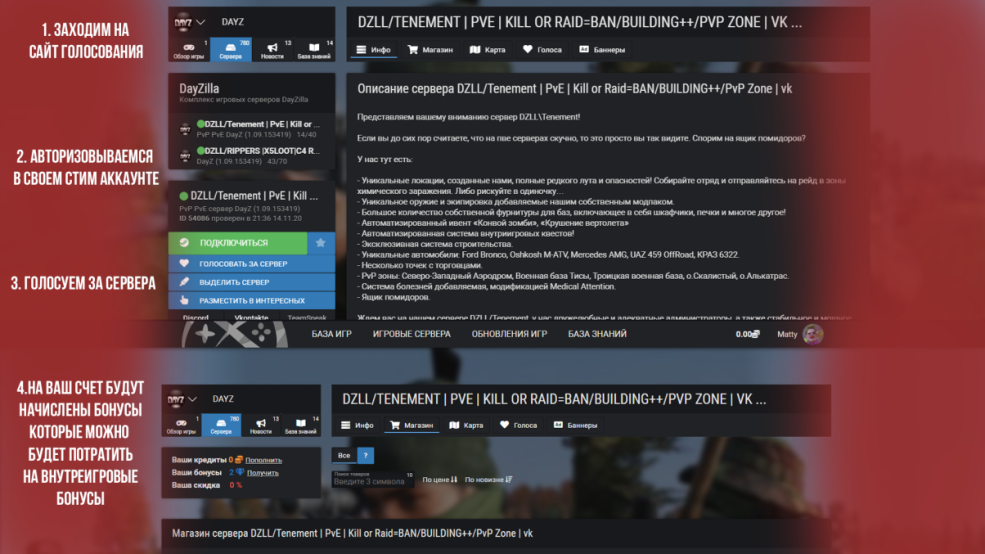The height and width of the screenshot is (554, 985).
Task: Click the Получить link next to bonuses
Action: tap(263, 473)
